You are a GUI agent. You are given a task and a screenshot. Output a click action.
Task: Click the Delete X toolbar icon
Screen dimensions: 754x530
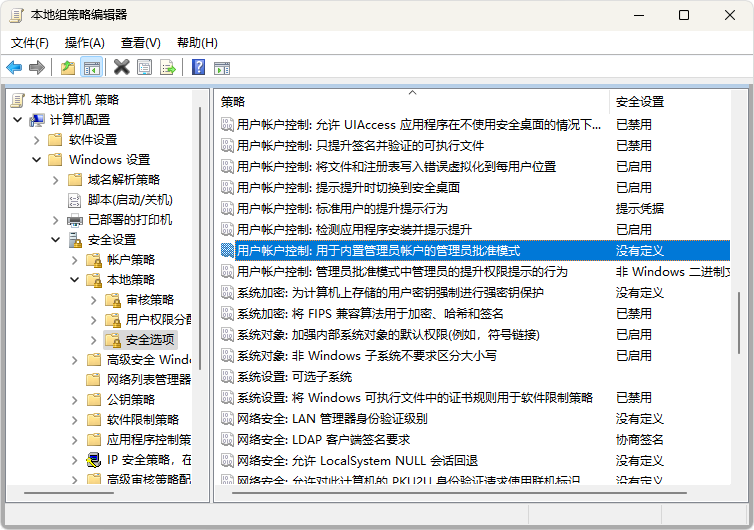121,68
